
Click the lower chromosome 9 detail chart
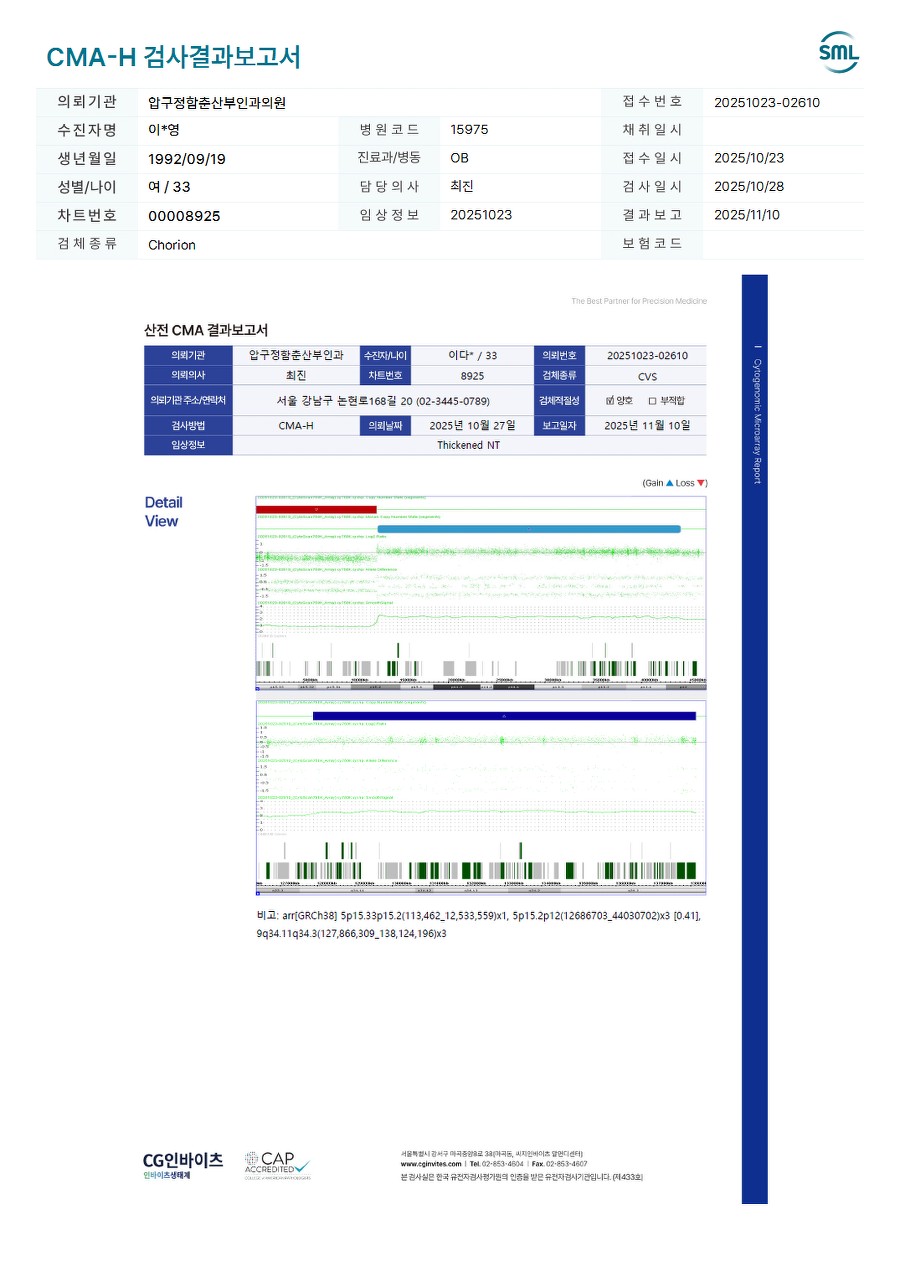pos(481,798)
